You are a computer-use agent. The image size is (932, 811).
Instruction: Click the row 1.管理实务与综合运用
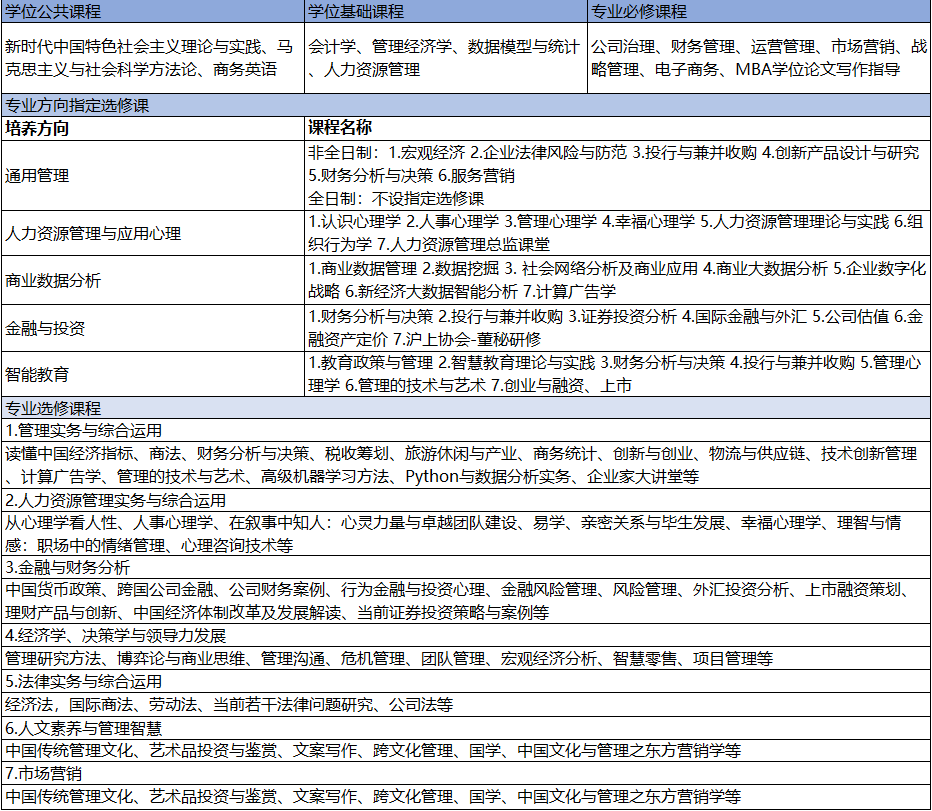pyautogui.click(x=466, y=430)
